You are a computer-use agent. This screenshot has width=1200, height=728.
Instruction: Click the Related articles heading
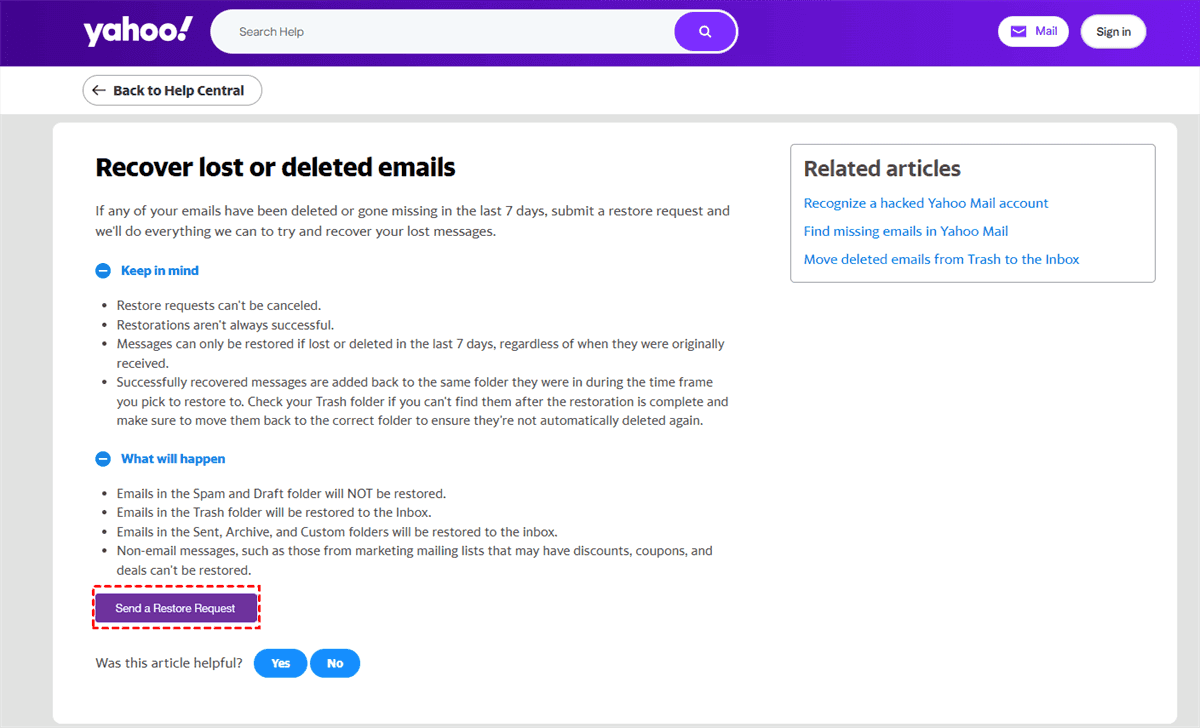[882, 169]
